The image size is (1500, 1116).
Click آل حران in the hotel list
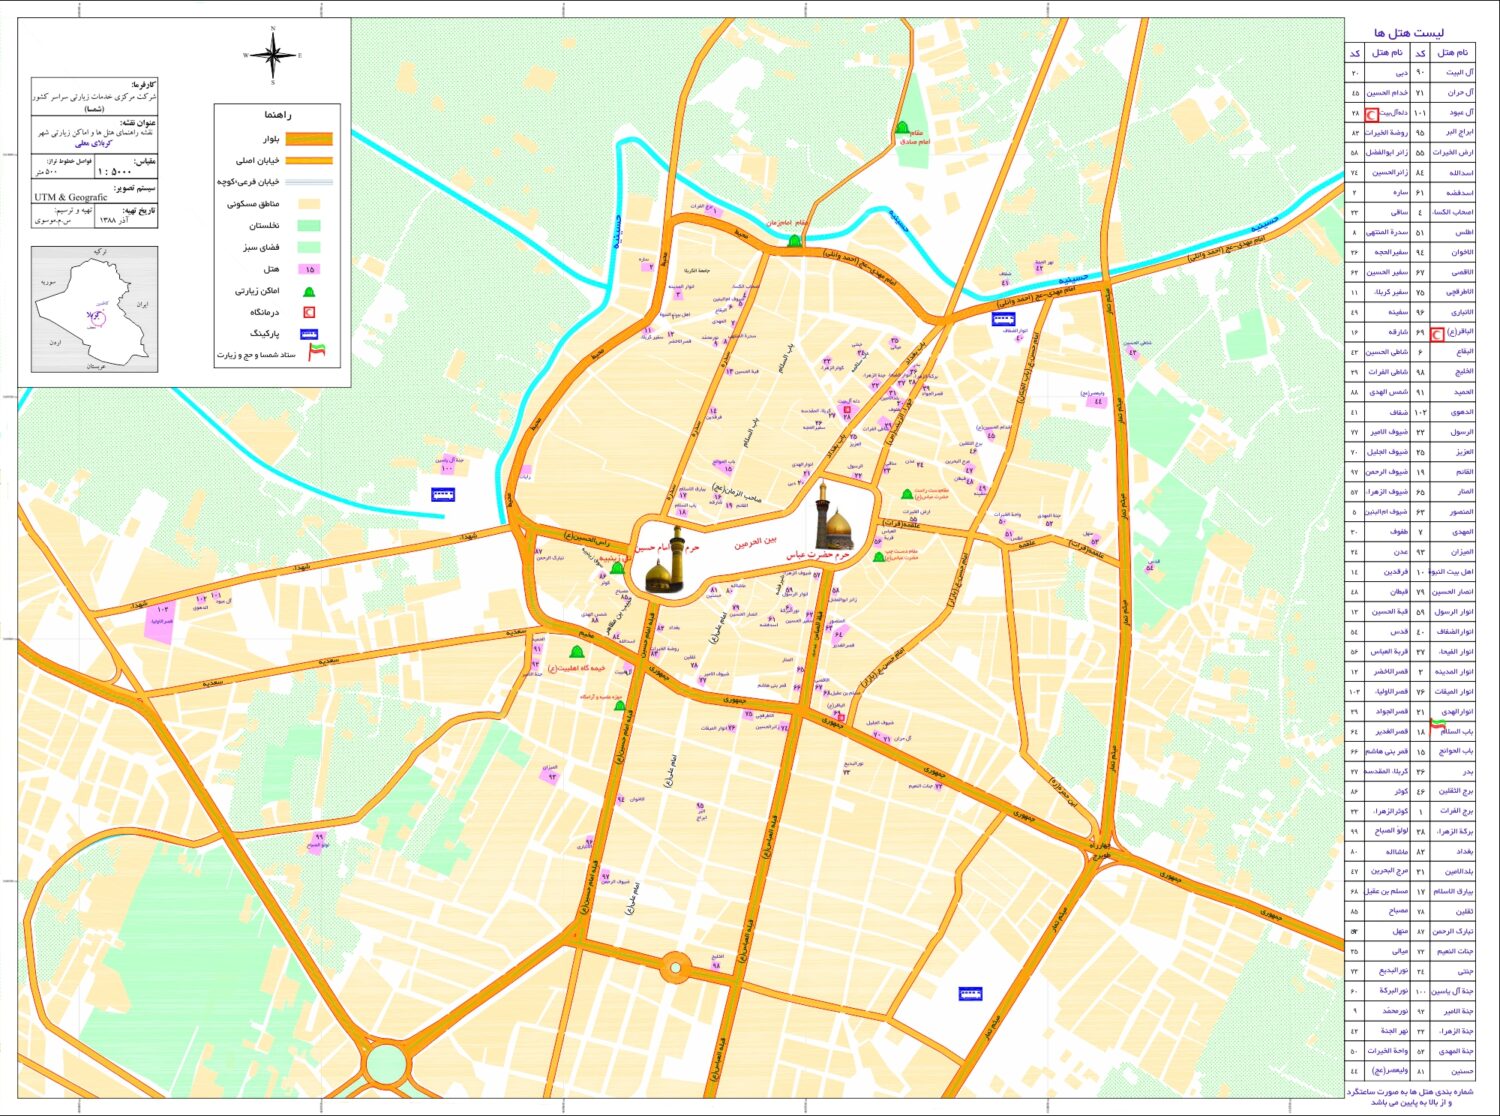click(1463, 93)
